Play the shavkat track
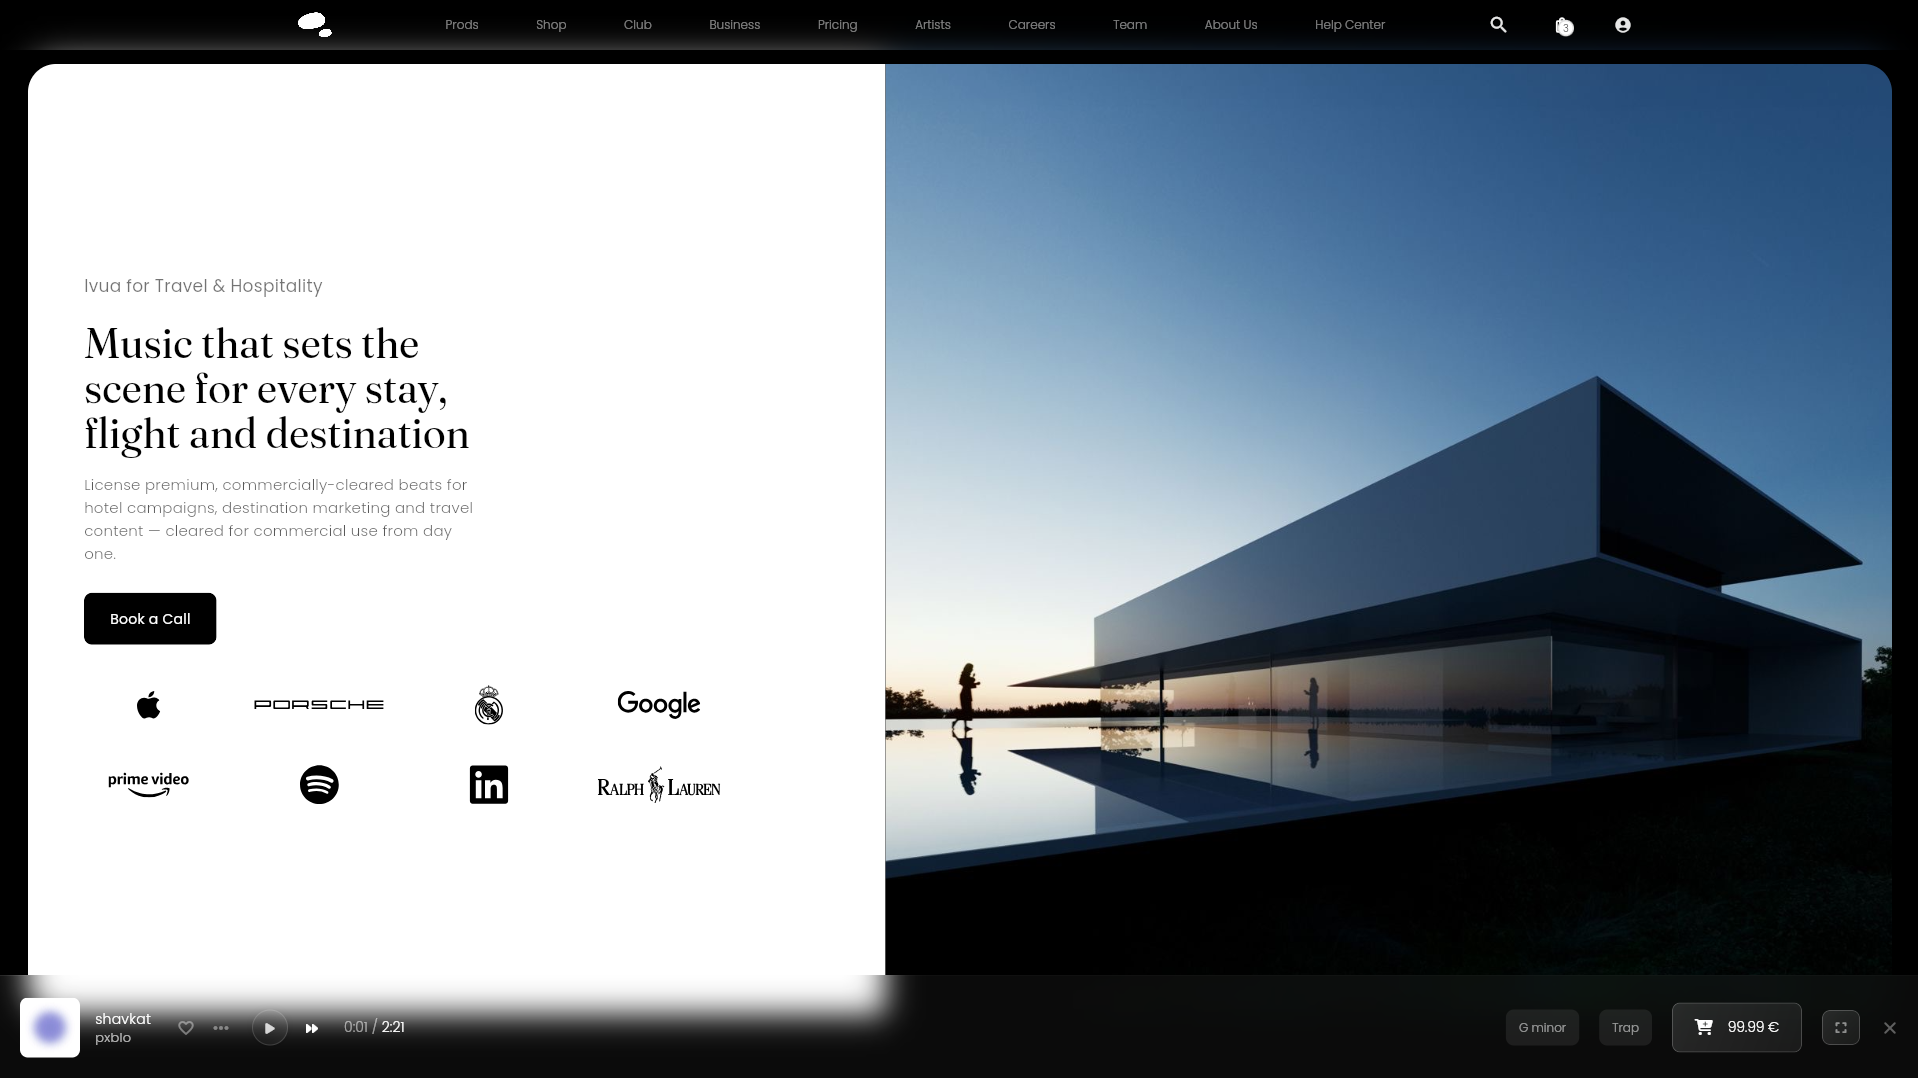 click(x=270, y=1028)
